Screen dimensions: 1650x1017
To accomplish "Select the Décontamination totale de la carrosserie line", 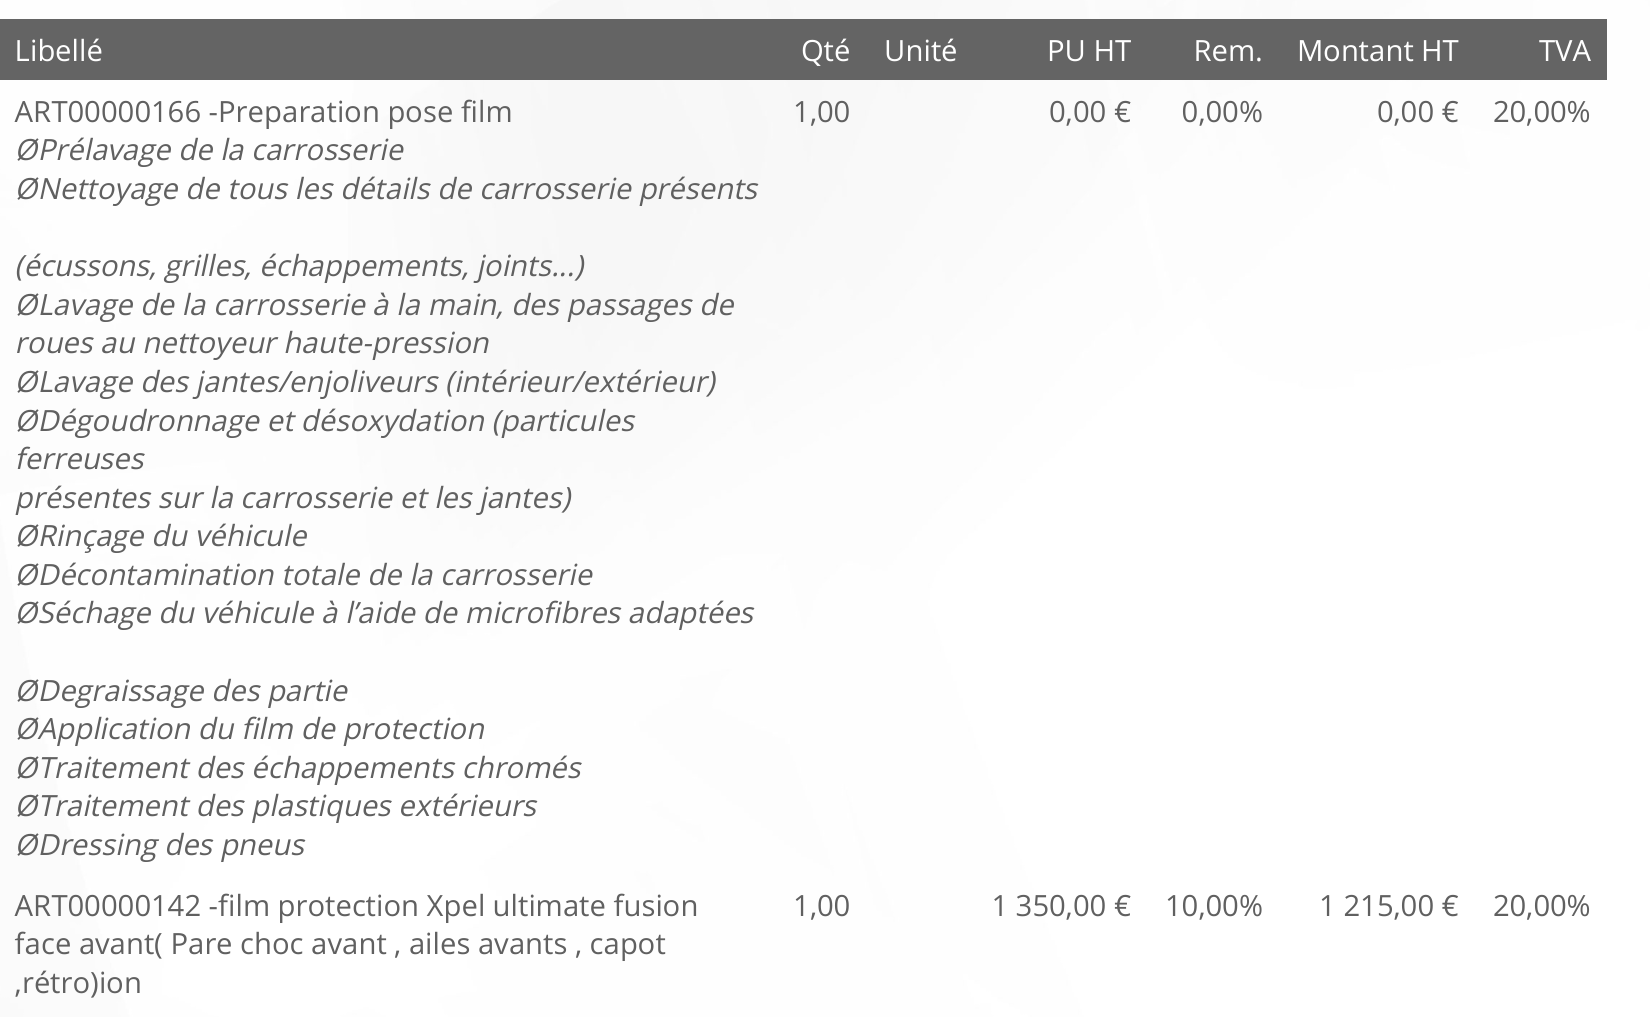I will [x=304, y=575].
